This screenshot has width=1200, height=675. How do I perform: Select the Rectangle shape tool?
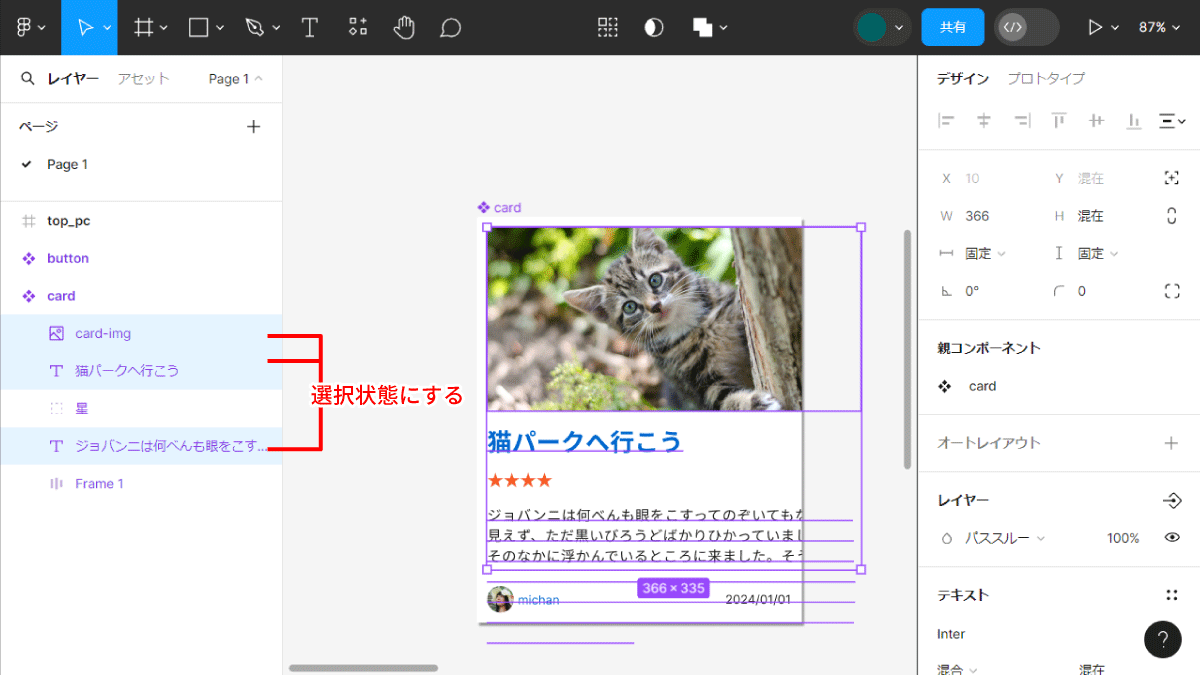pos(199,27)
